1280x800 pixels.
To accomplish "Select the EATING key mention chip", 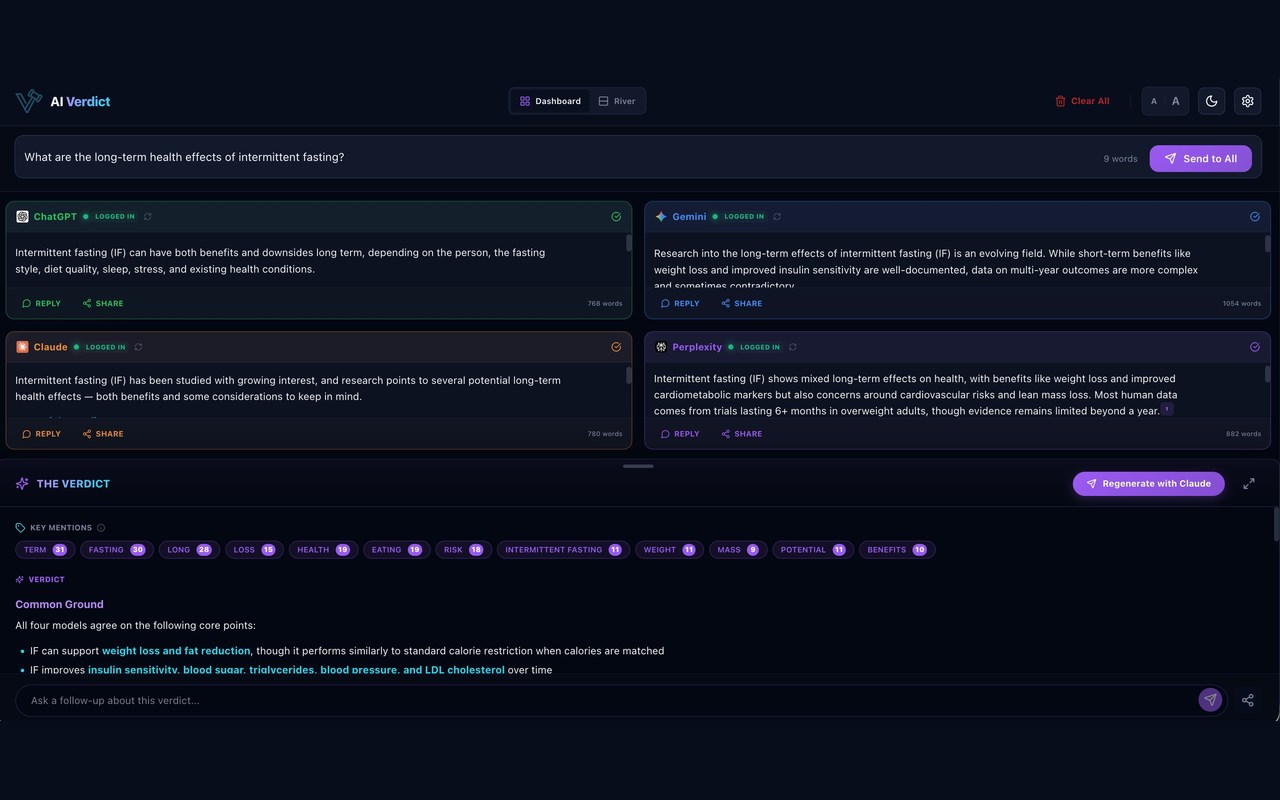I will coord(397,550).
